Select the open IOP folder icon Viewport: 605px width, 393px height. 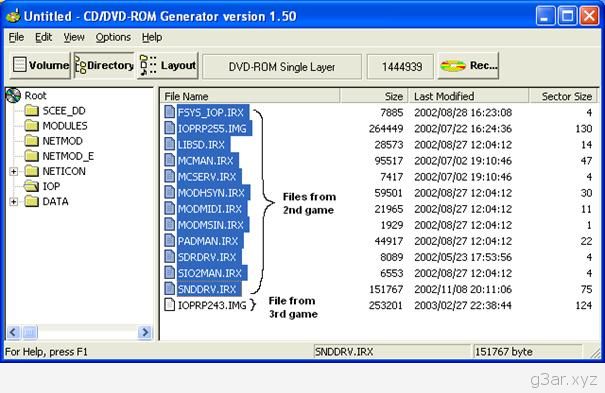tap(31, 186)
